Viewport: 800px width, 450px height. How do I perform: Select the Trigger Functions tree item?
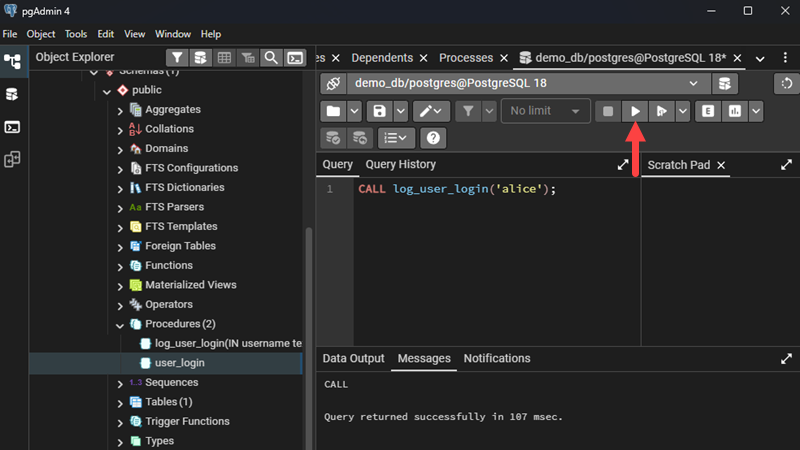[x=187, y=421]
